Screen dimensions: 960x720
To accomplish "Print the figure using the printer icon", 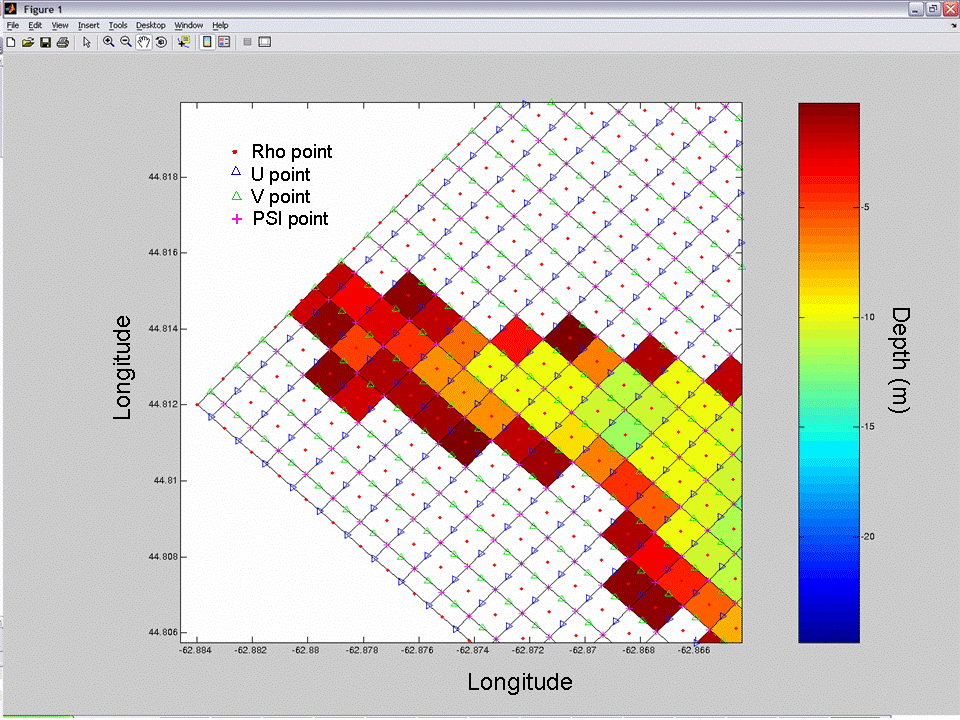I will (x=62, y=42).
